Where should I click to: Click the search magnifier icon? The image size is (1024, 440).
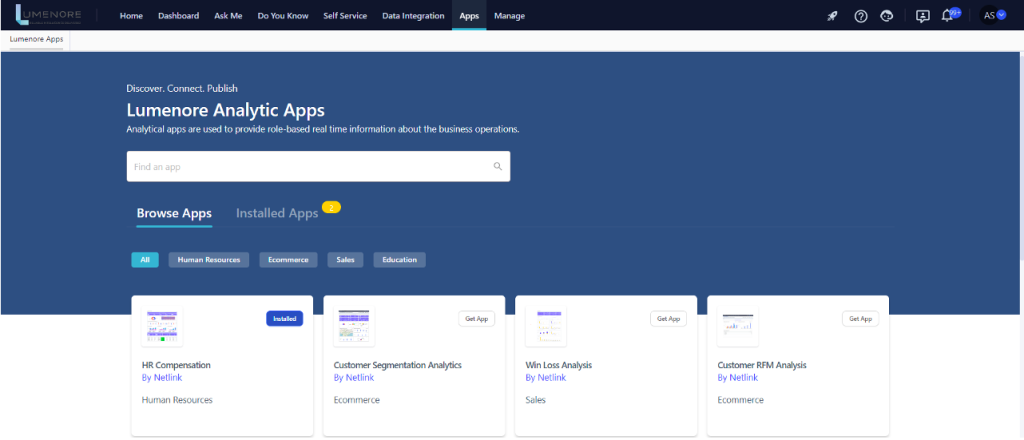pyautogui.click(x=498, y=167)
